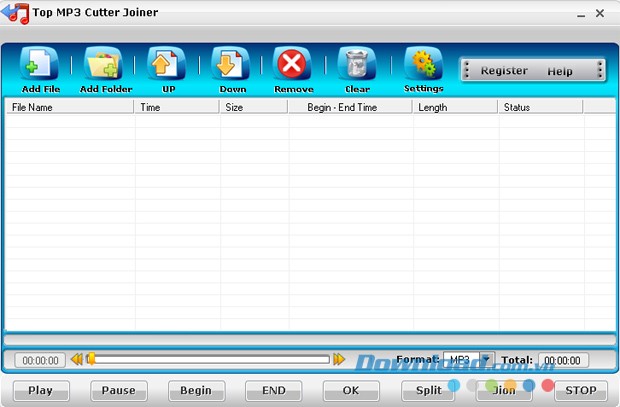This screenshot has height=407, width=620.
Task: Click the seek backward arrows icon
Action: (77, 359)
